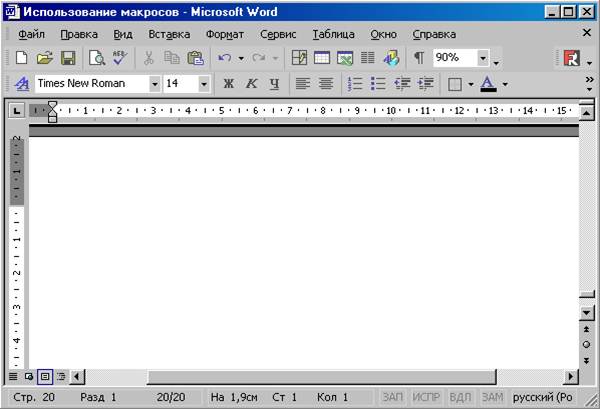Viewport: 600px width, 409px height.
Task: Click the ЗАП status bar indicator
Action: click(392, 397)
